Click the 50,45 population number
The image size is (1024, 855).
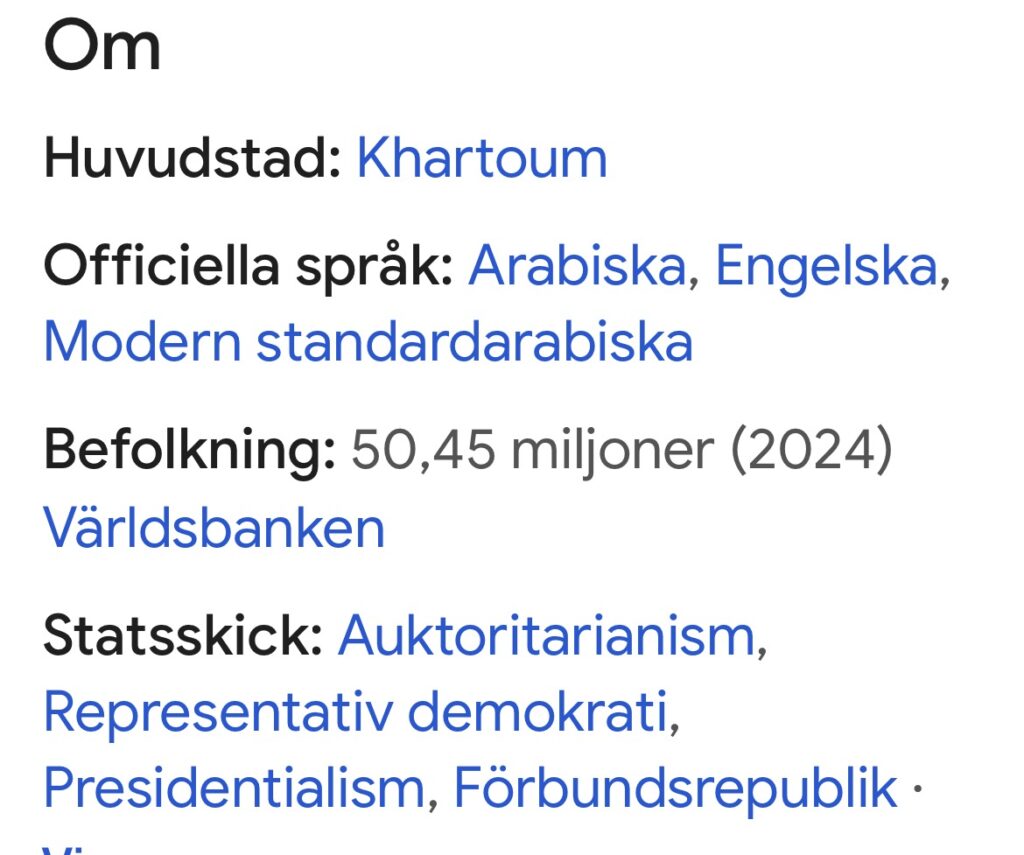423,452
